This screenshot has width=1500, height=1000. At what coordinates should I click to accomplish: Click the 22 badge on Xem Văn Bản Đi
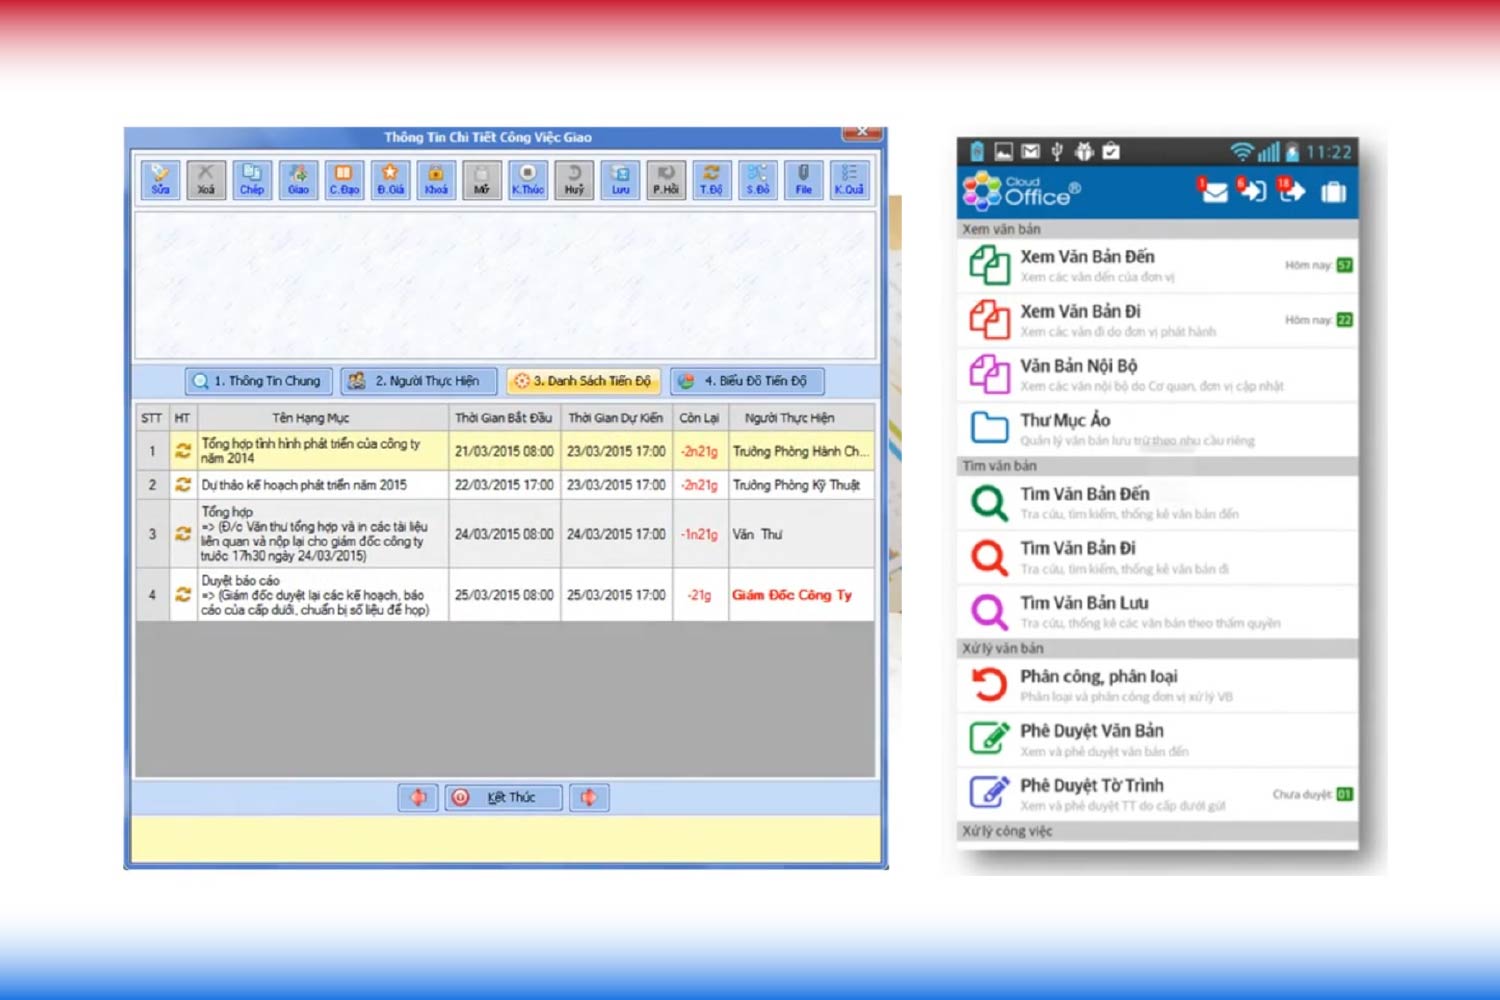click(1345, 320)
